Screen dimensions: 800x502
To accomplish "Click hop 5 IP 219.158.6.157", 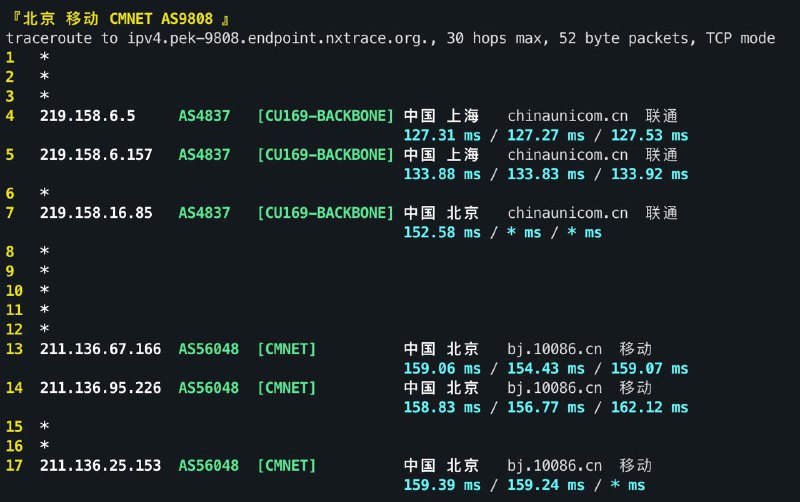I will (x=96, y=155).
